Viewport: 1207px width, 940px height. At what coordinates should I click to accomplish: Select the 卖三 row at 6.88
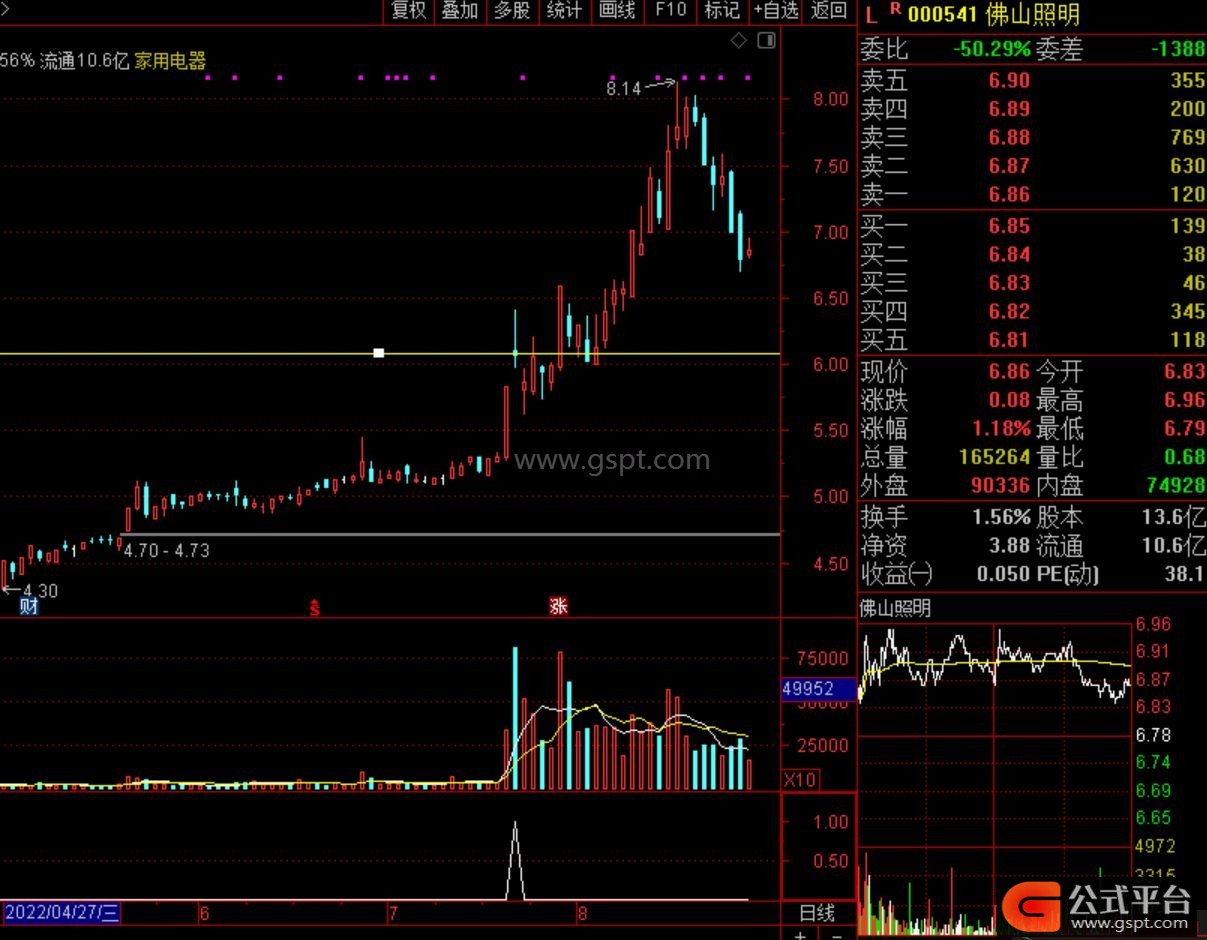[x=1032, y=138]
